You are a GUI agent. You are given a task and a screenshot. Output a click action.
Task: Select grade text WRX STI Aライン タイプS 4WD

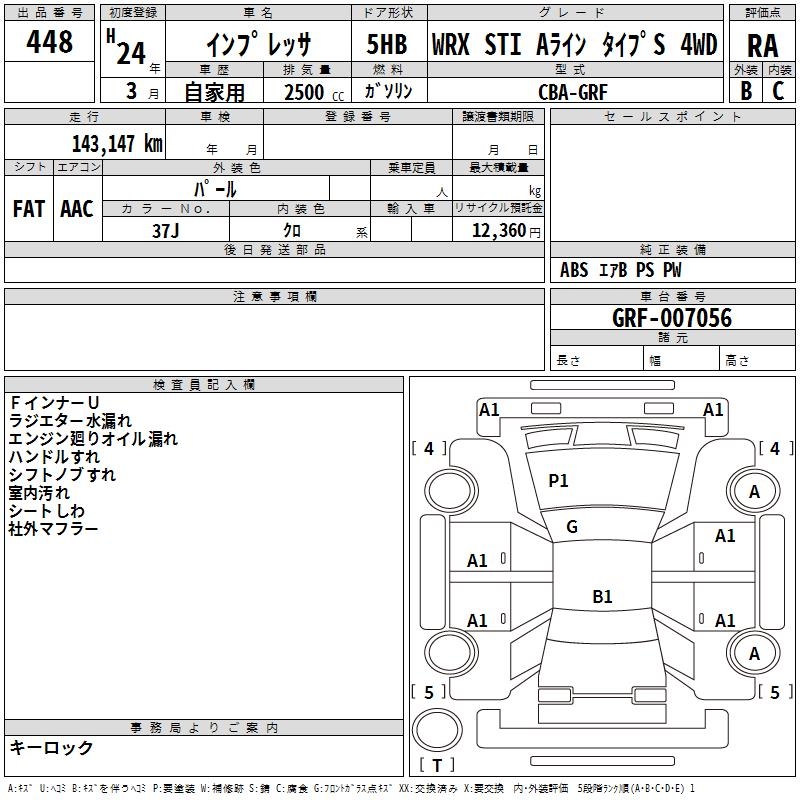point(574,44)
